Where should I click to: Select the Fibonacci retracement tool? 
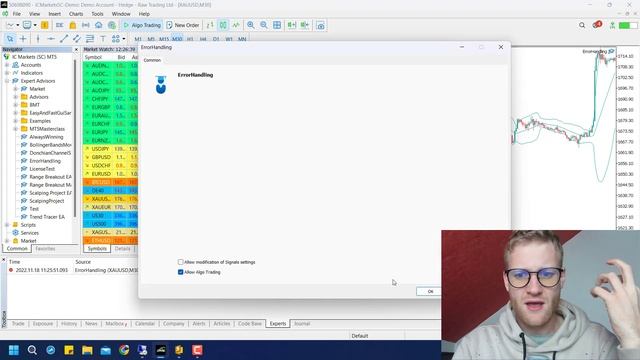[x=90, y=39]
